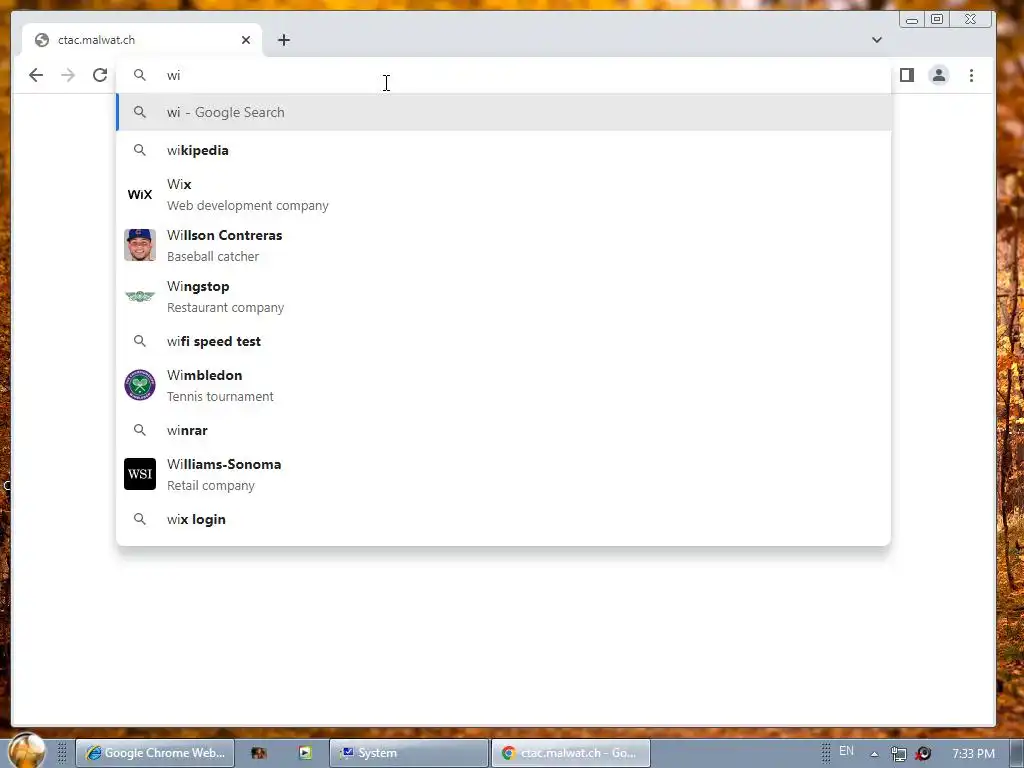Click the red-circled tray icon beside clock

[923, 754]
